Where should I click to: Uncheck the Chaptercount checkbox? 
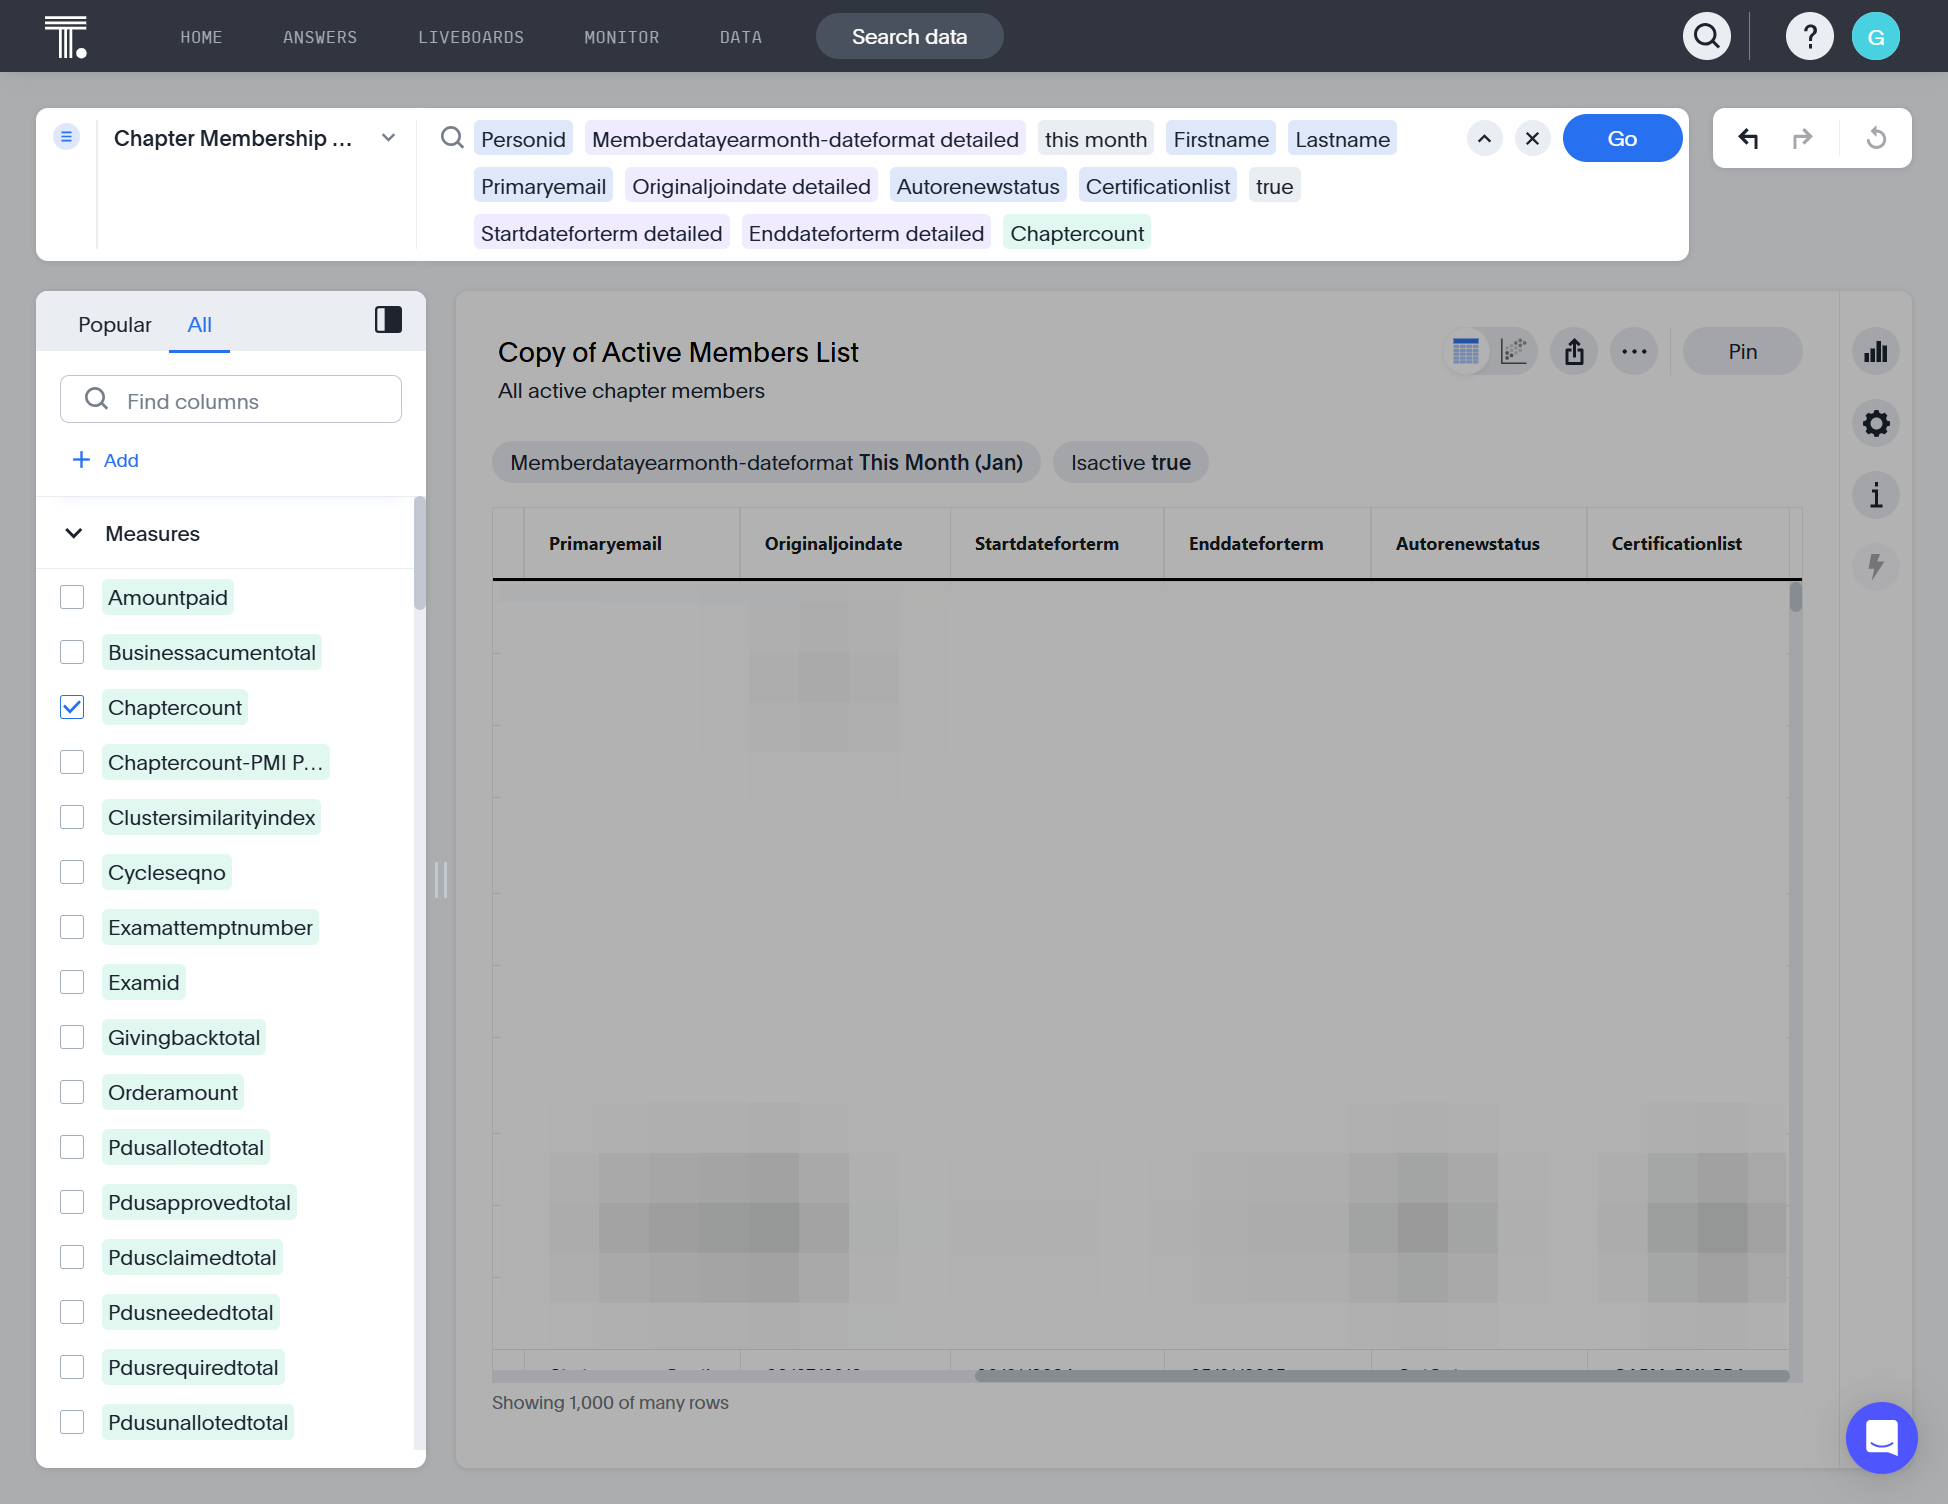click(72, 707)
